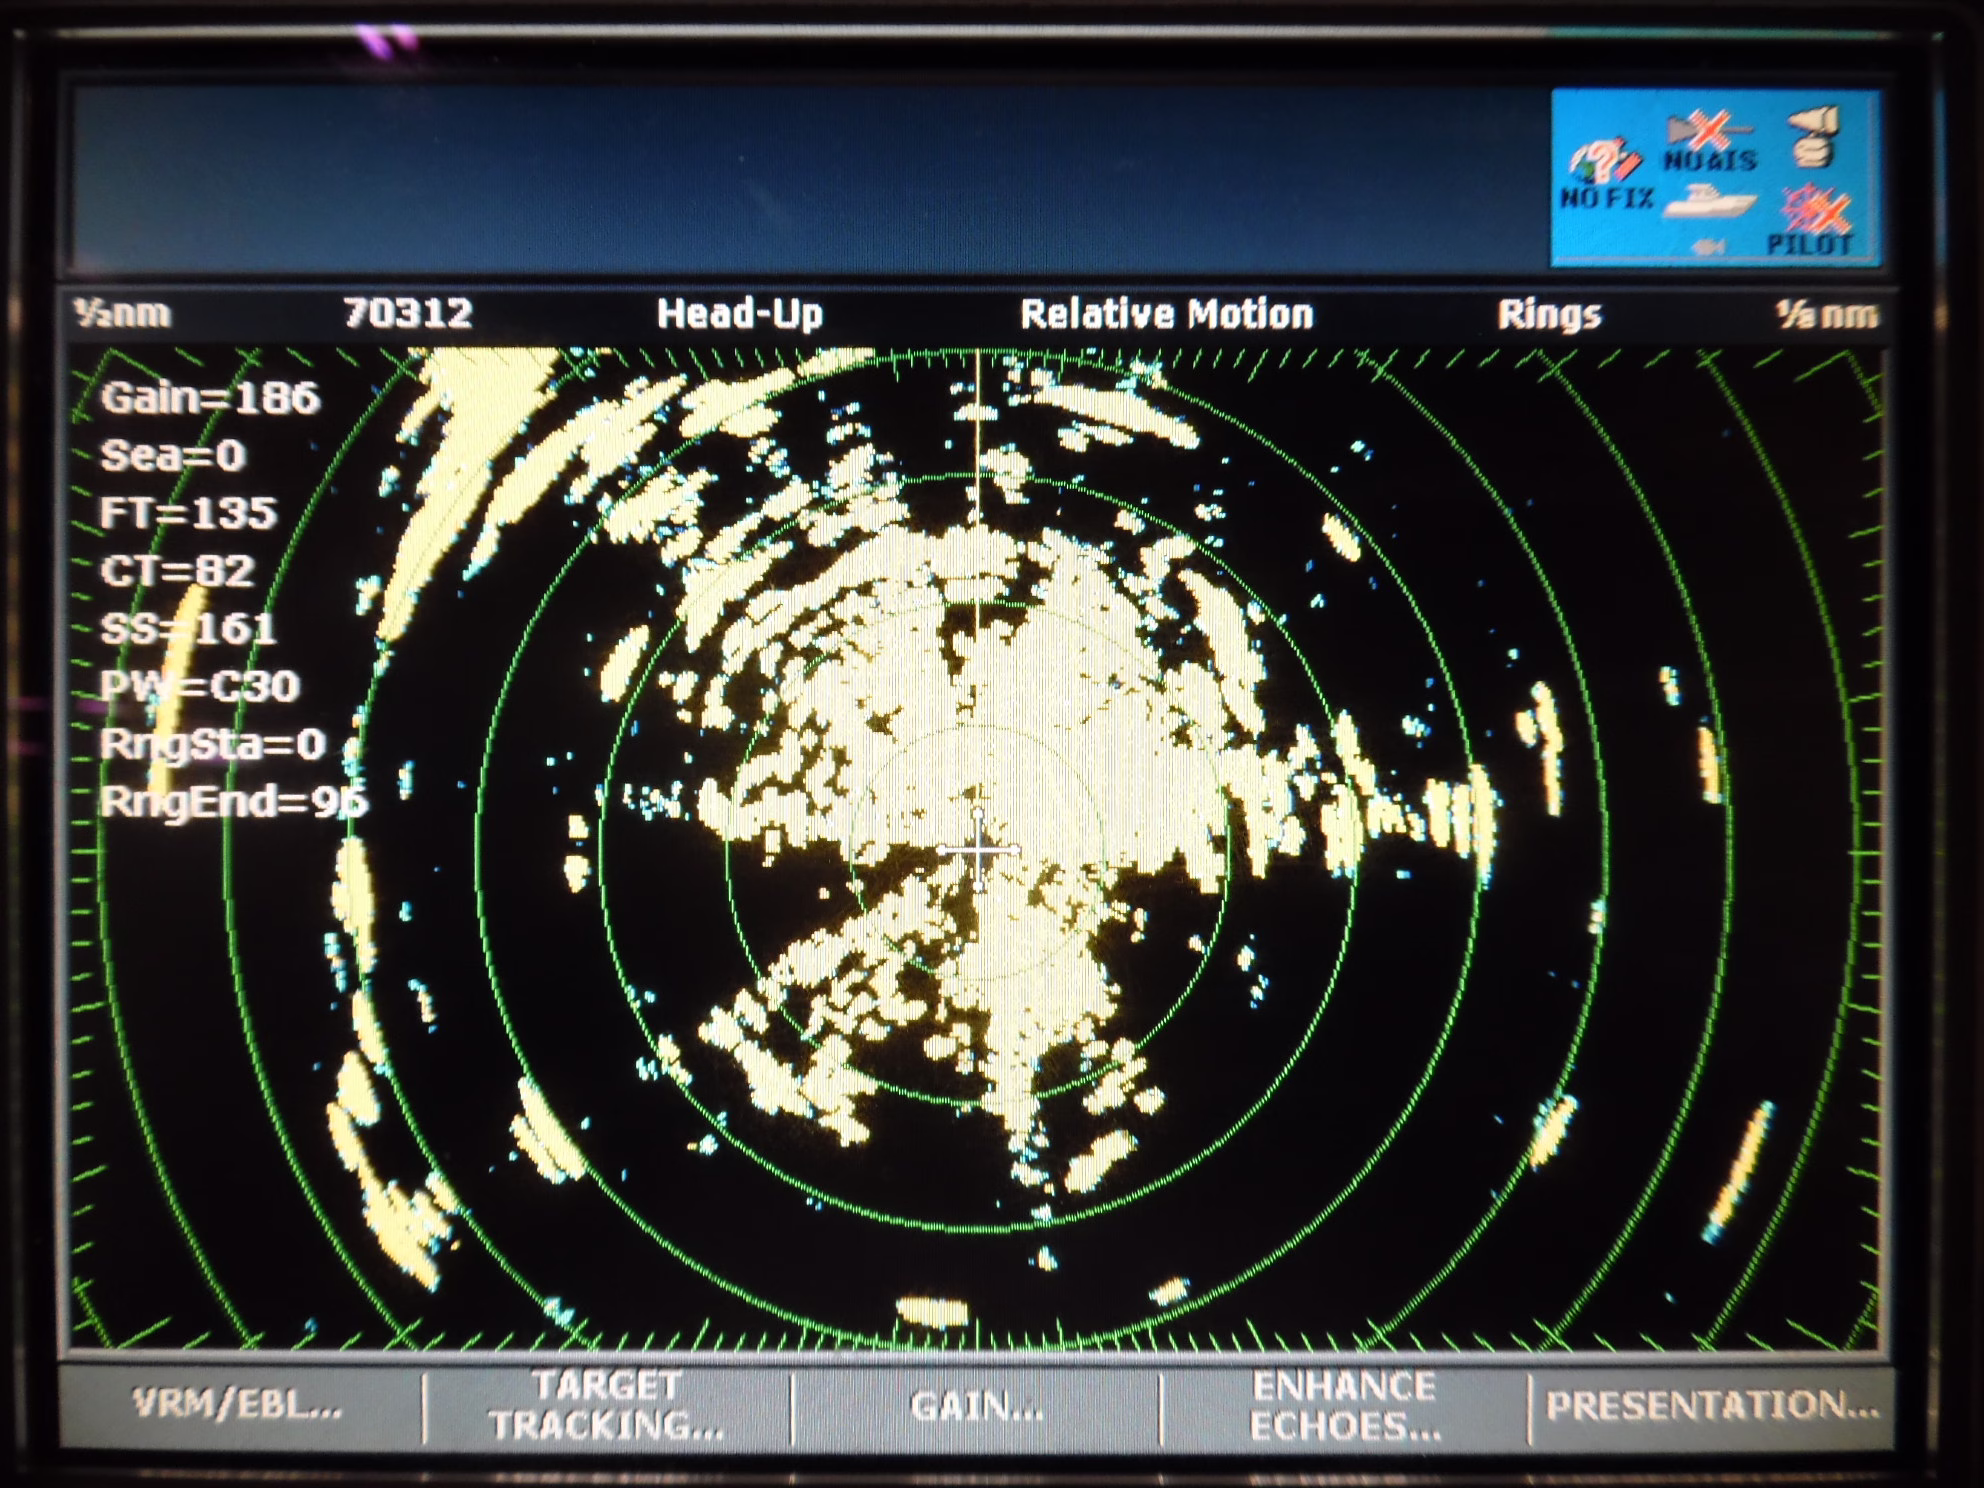This screenshot has width=1984, height=1488.
Task: Tap the NO FIX text label
Action: (x=1606, y=198)
